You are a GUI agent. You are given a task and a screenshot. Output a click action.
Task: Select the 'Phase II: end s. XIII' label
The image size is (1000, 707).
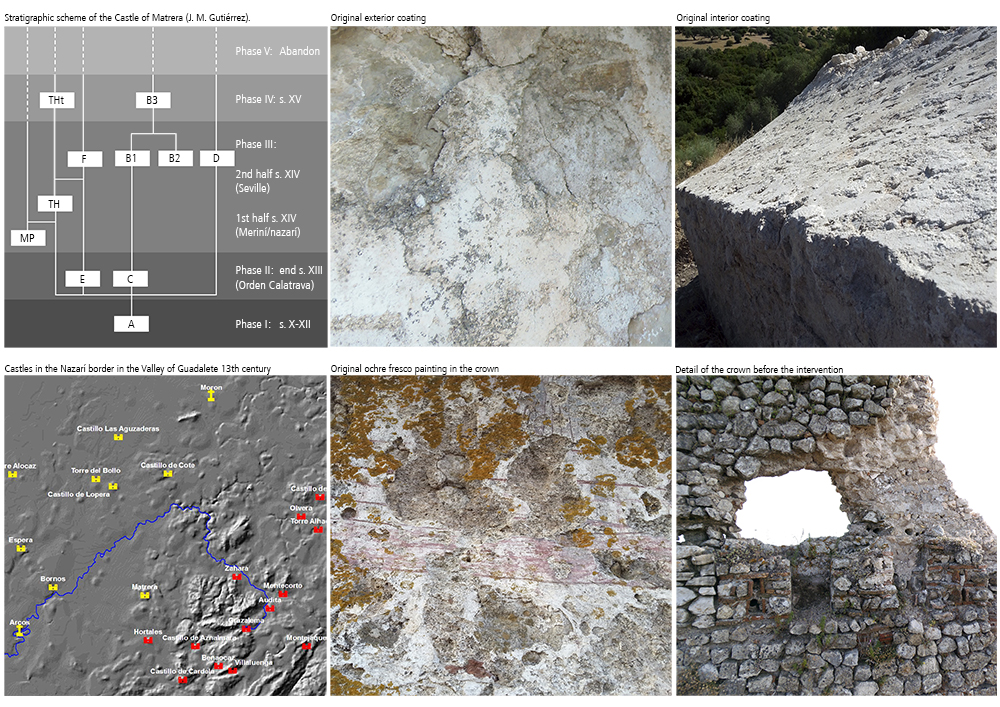coord(279,270)
